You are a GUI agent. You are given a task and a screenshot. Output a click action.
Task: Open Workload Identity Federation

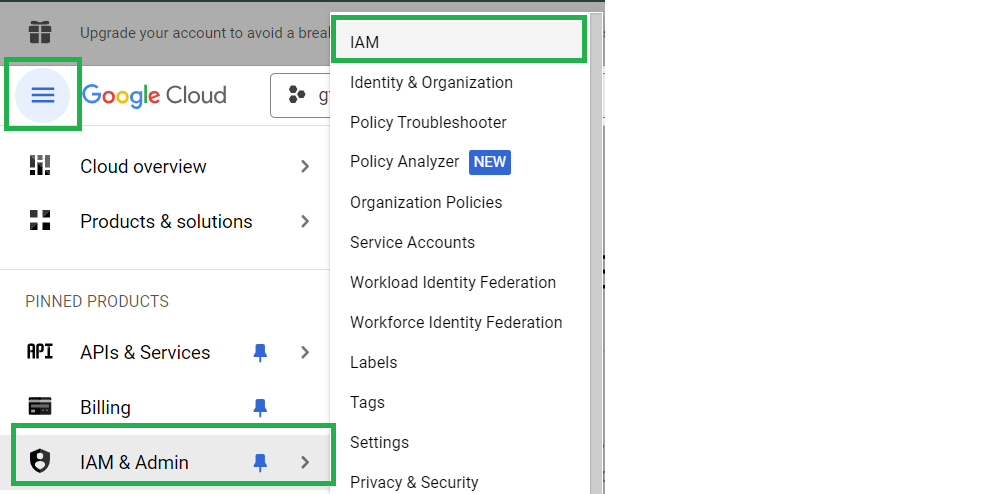[452, 282]
